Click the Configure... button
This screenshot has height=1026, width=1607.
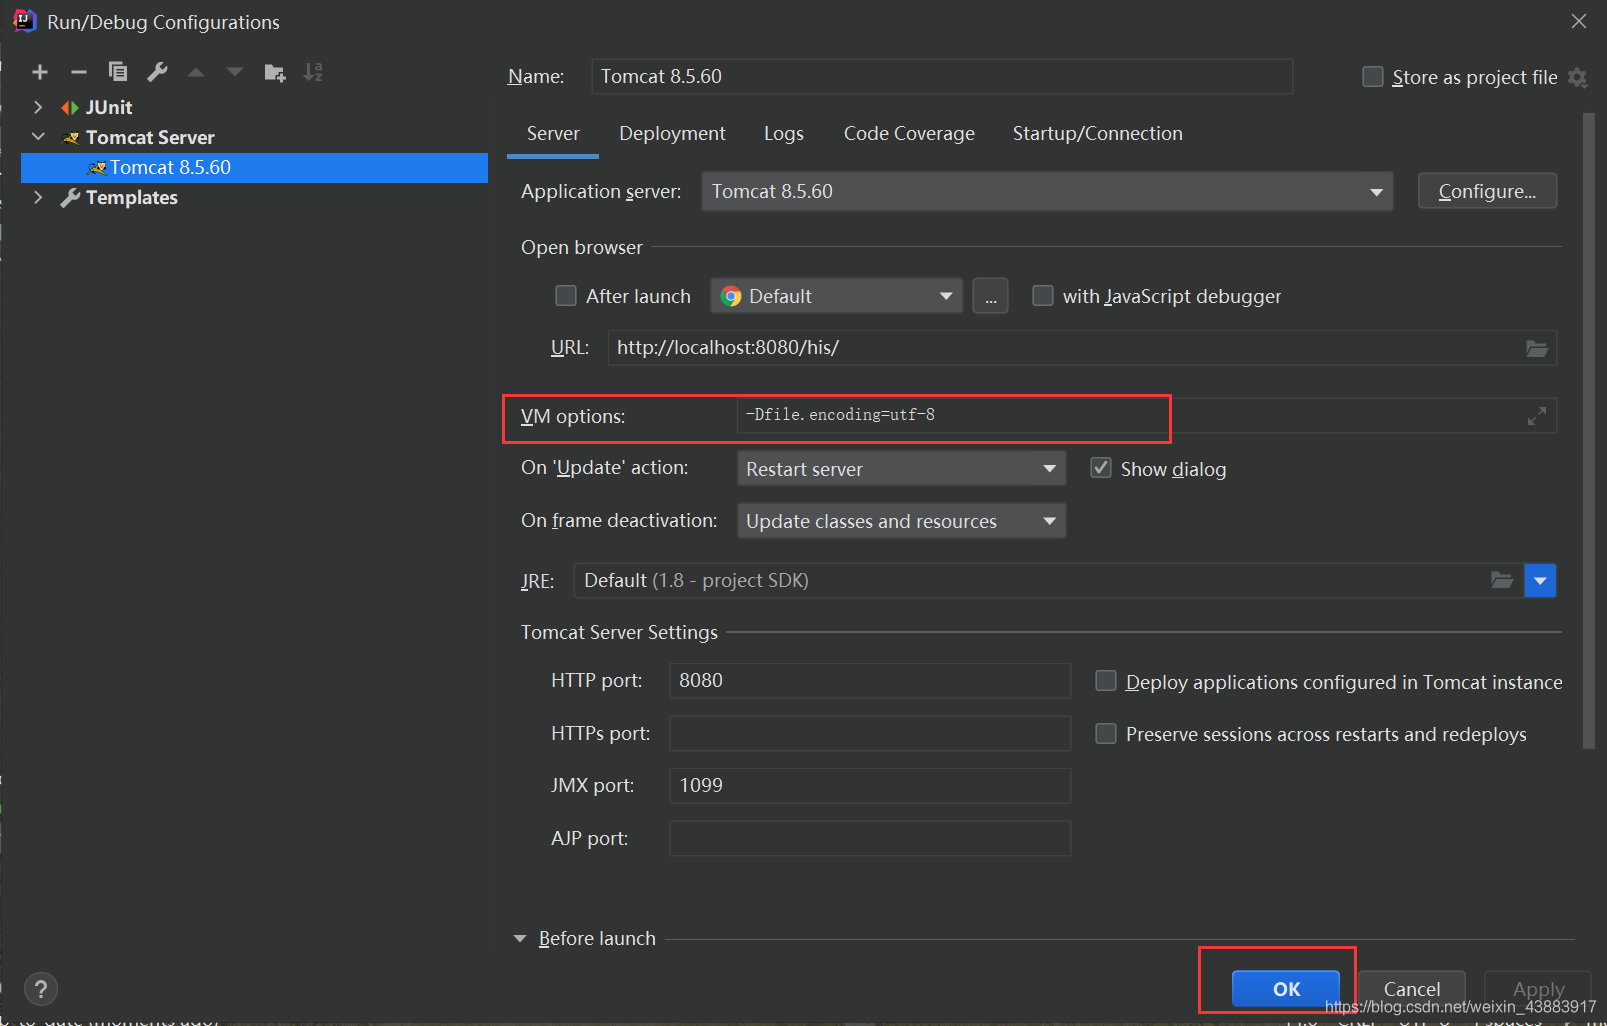(1487, 191)
